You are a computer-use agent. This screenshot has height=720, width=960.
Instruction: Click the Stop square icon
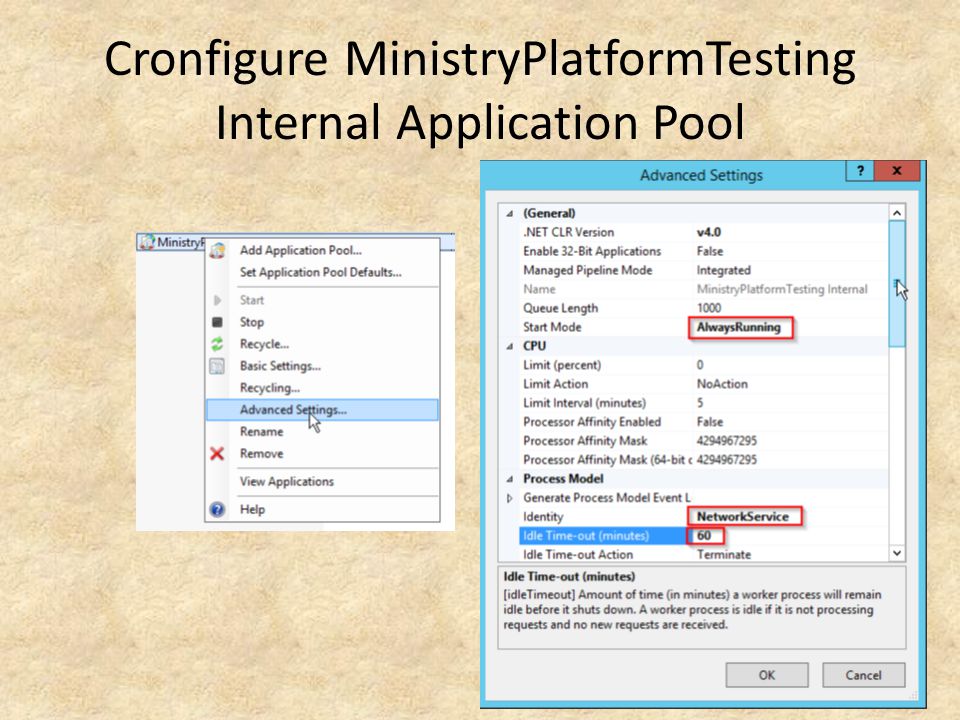[x=217, y=322]
